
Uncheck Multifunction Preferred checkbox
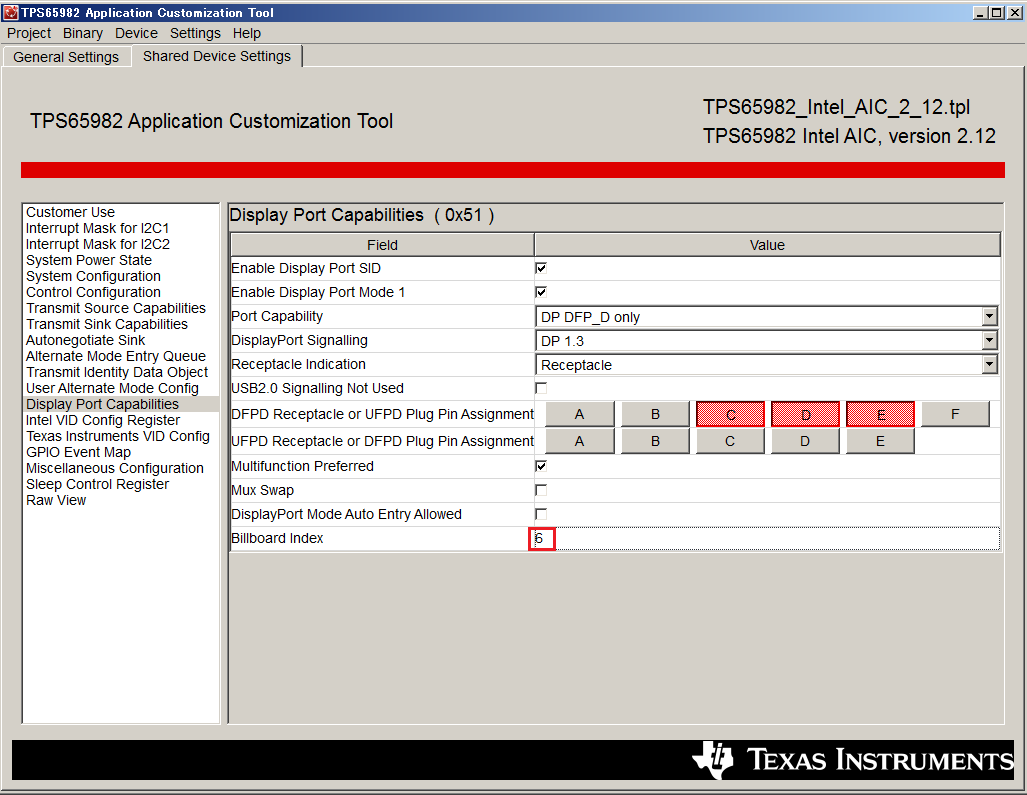click(x=541, y=466)
